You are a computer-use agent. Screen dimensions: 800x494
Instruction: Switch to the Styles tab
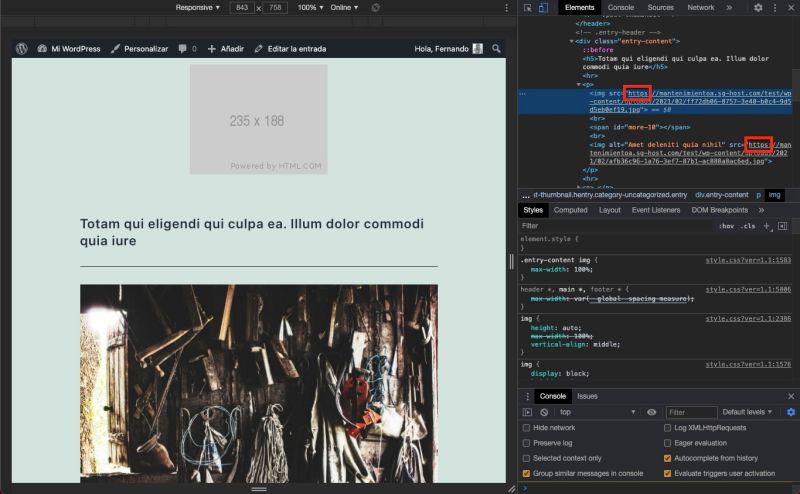533,210
